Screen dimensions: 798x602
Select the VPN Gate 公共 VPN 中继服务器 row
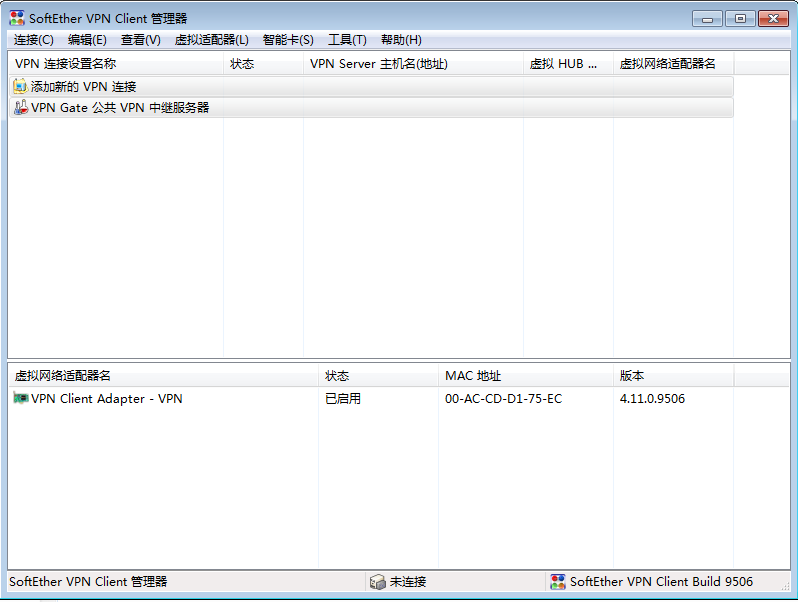371,107
